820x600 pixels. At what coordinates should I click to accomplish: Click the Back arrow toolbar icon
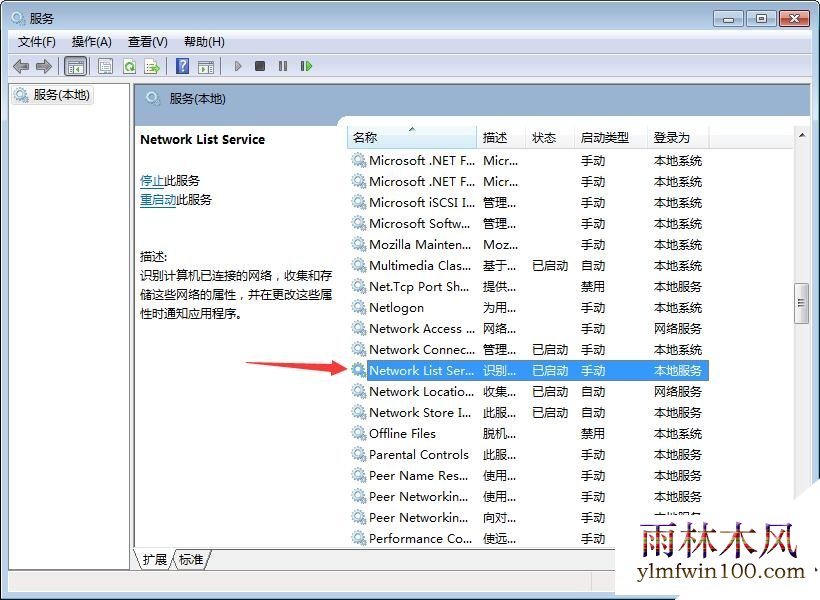tap(21, 66)
